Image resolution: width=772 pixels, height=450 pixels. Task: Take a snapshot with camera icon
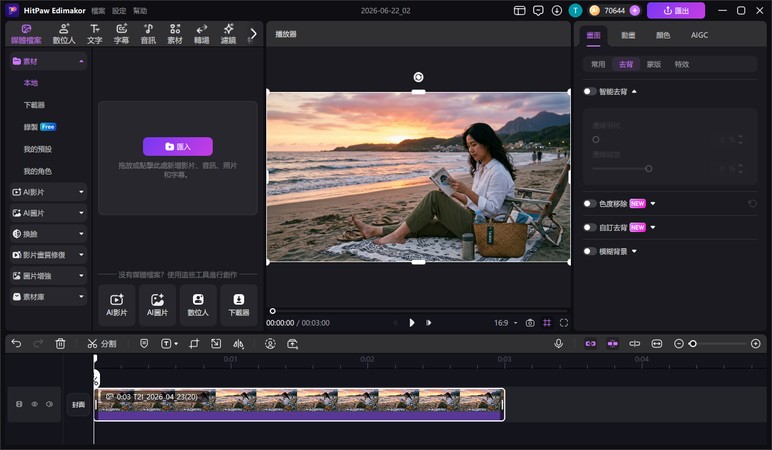tap(530, 323)
